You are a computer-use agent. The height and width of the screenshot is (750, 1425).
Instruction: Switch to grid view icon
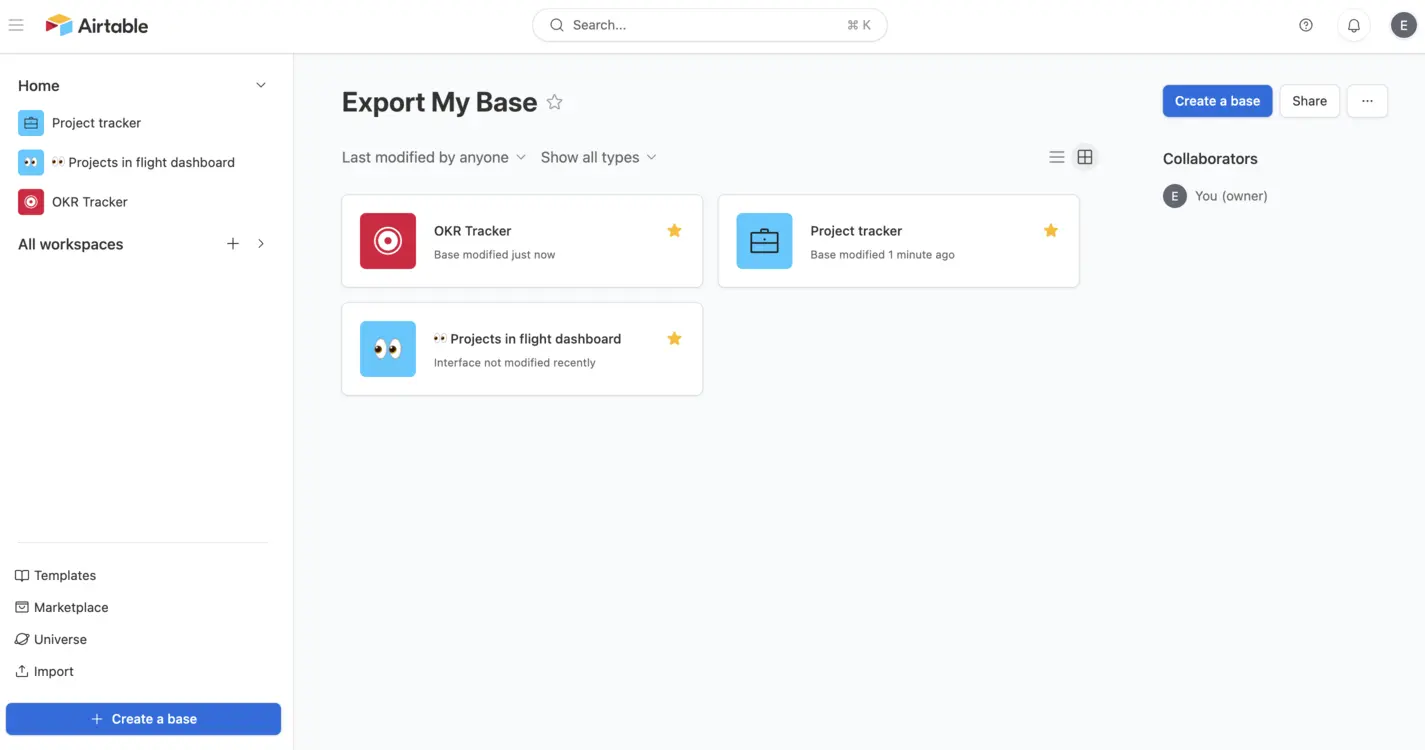tap(1084, 157)
